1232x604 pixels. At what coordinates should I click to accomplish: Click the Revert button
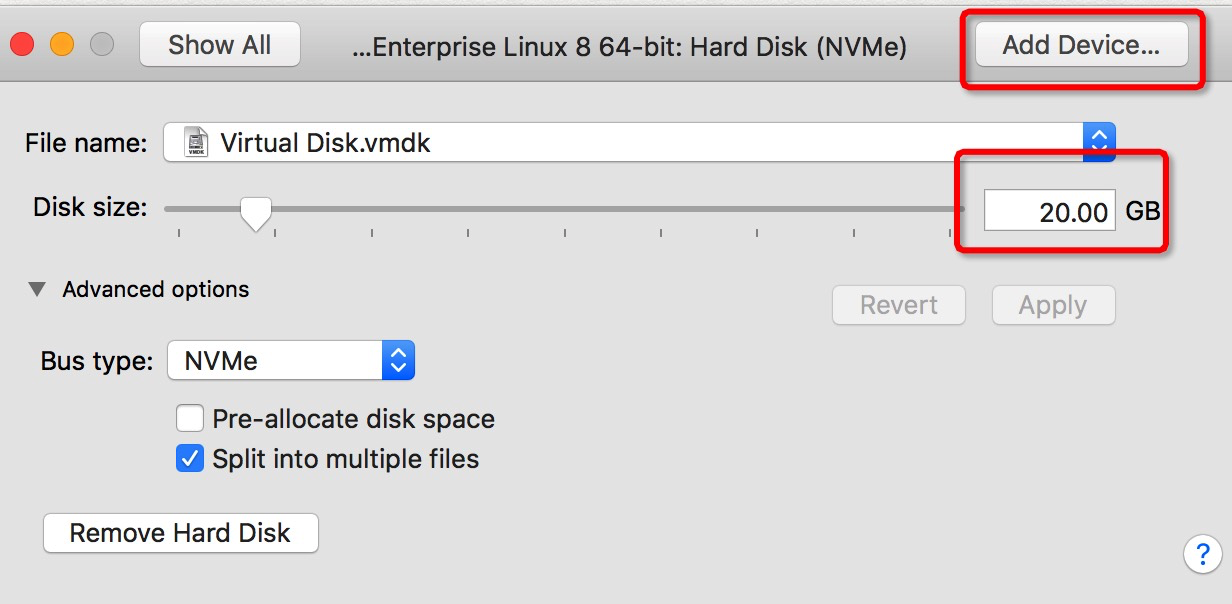(898, 305)
